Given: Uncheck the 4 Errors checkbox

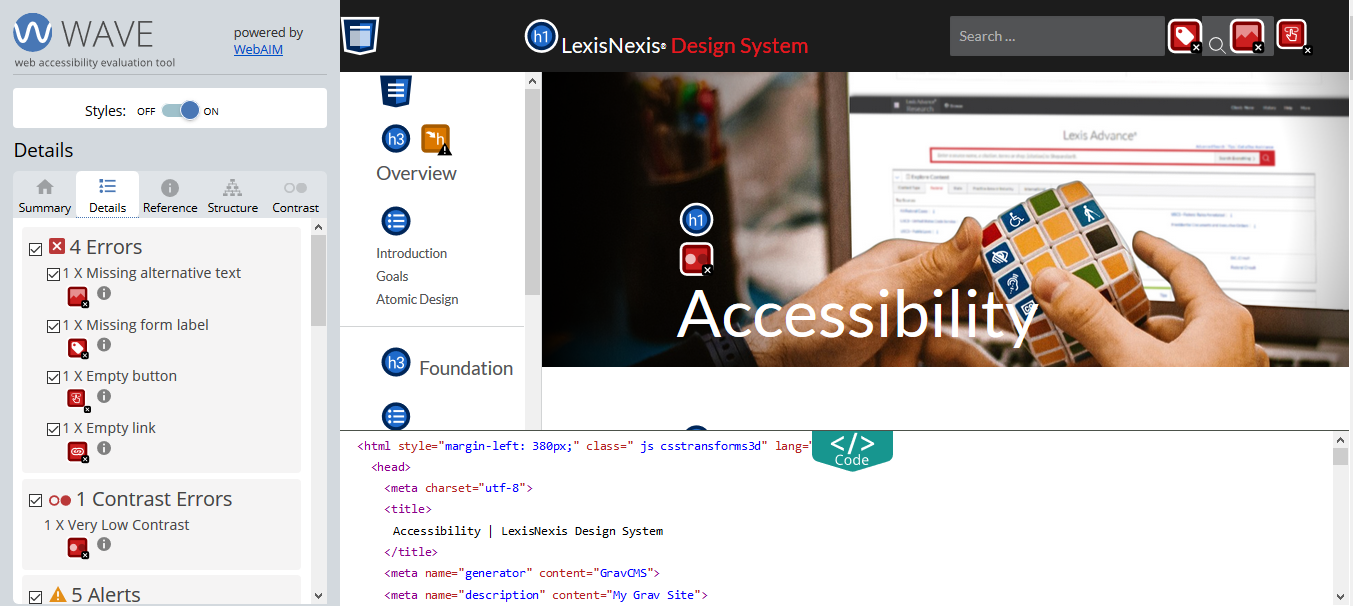Looking at the screenshot, I should pos(36,249).
